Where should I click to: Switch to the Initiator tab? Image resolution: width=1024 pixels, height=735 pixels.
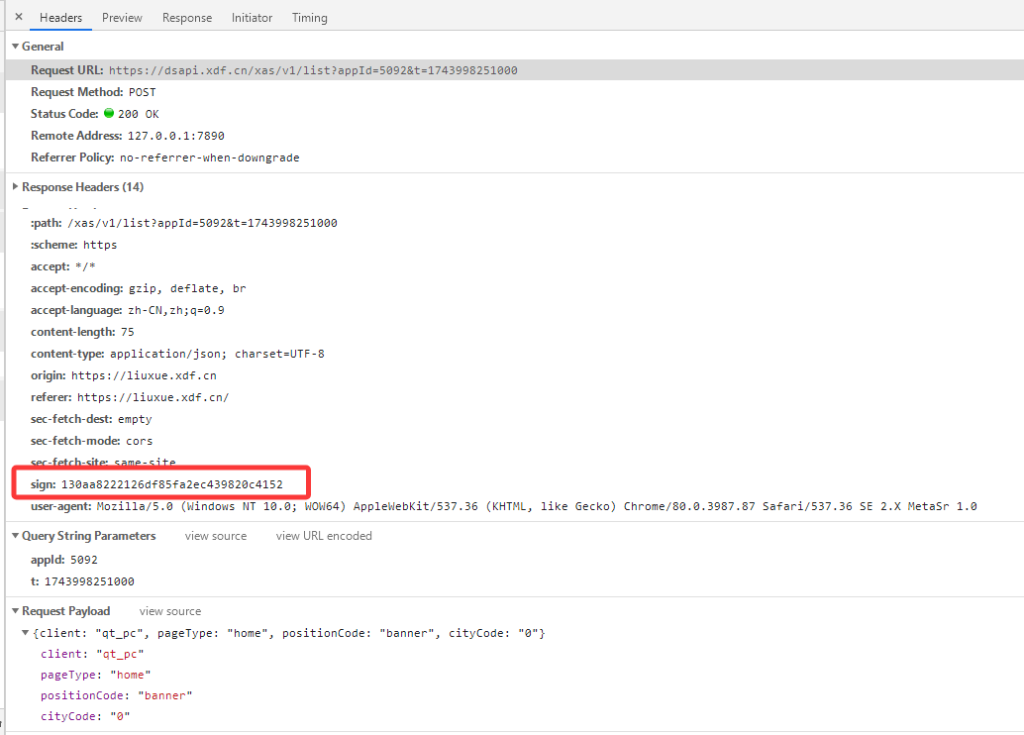coord(252,18)
